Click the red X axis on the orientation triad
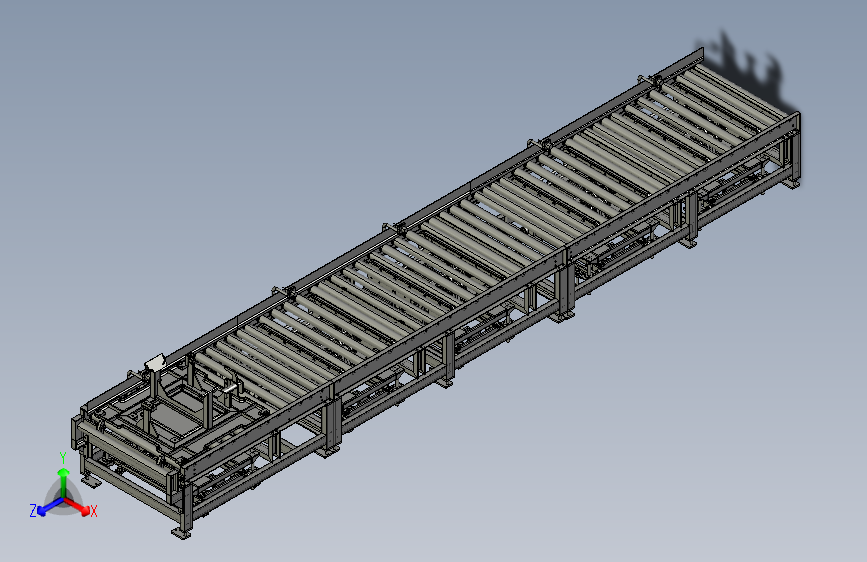 pos(77,506)
